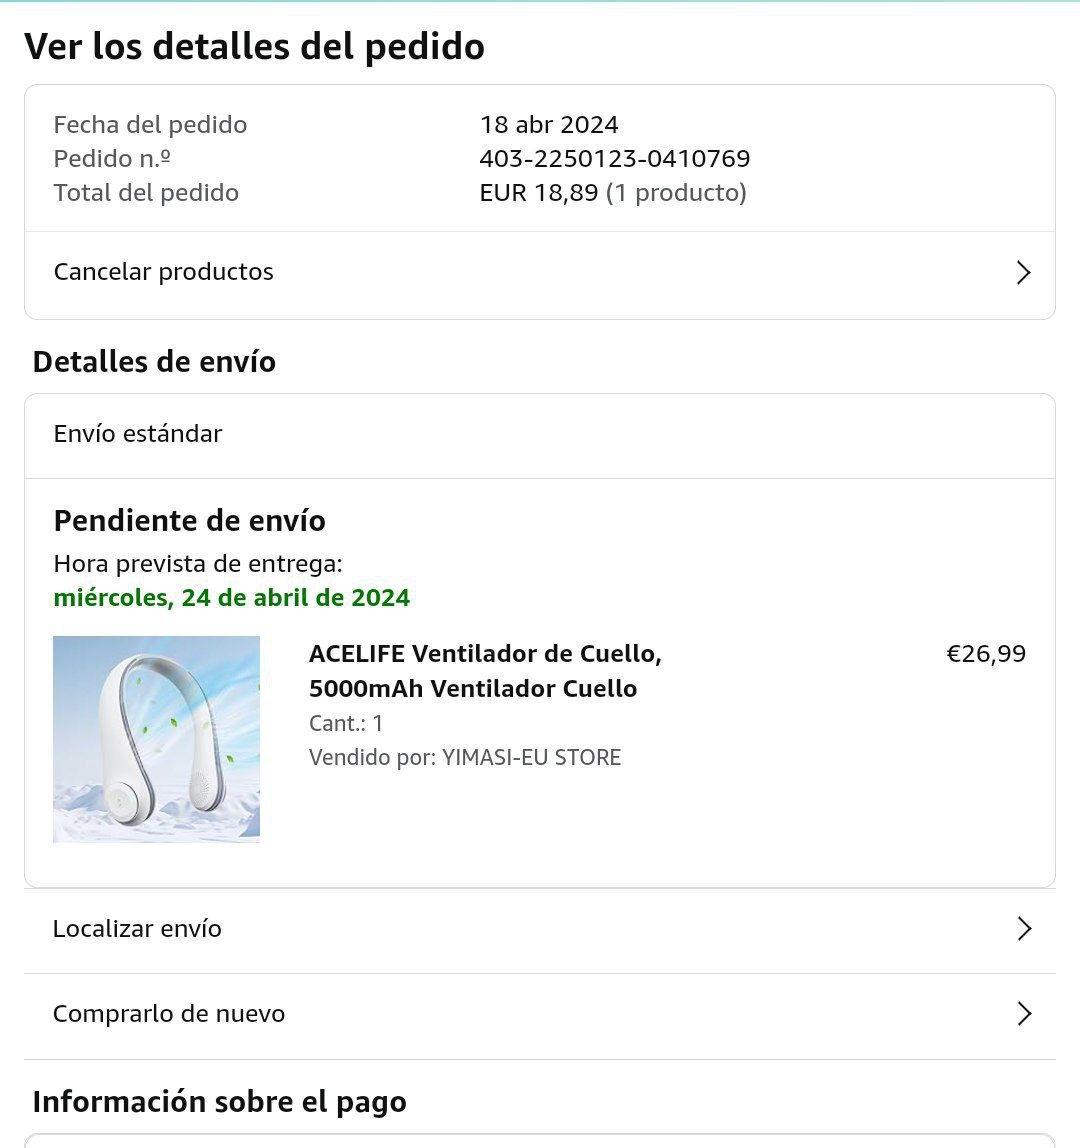Choose Comprarlo de nuevo option
Screen dimensions: 1080x1148
[540, 1016]
